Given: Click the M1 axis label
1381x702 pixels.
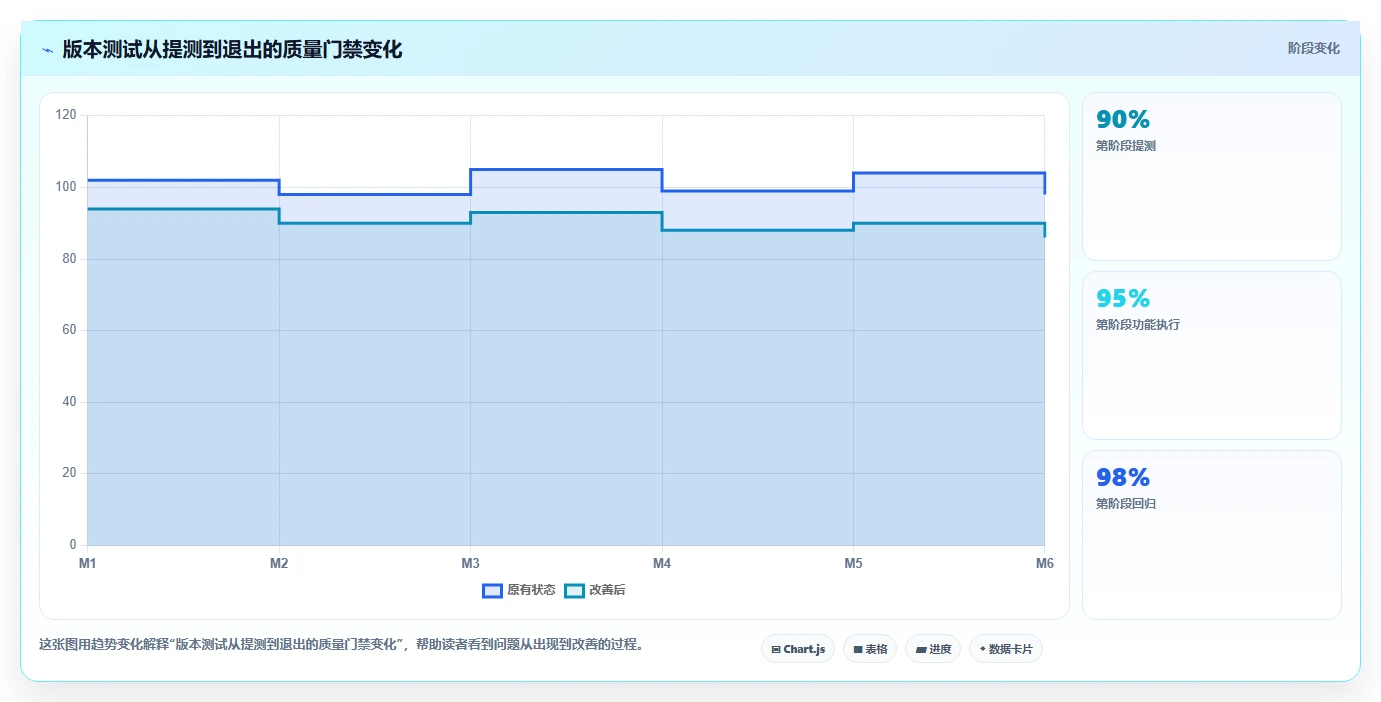Looking at the screenshot, I should [88, 564].
